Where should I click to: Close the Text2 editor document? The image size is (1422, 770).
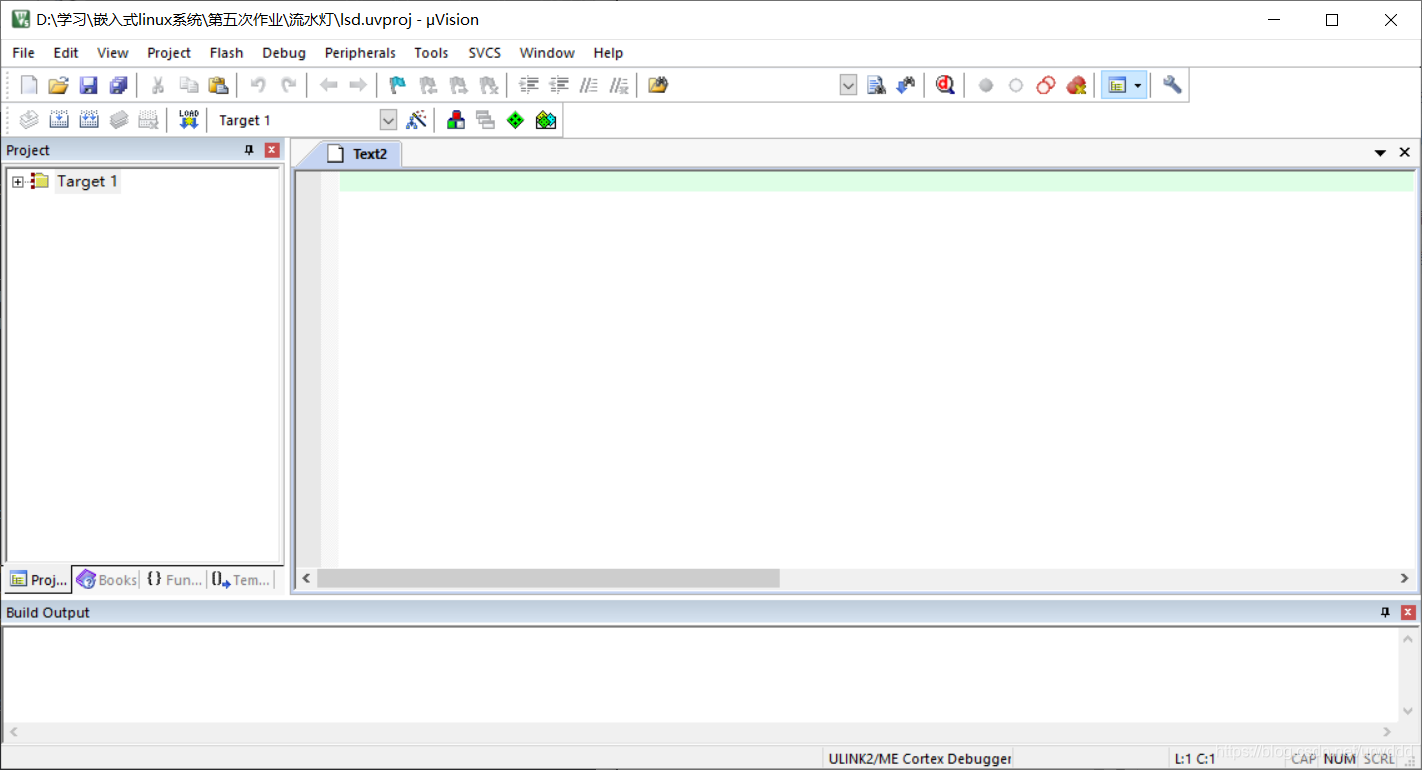(1404, 153)
